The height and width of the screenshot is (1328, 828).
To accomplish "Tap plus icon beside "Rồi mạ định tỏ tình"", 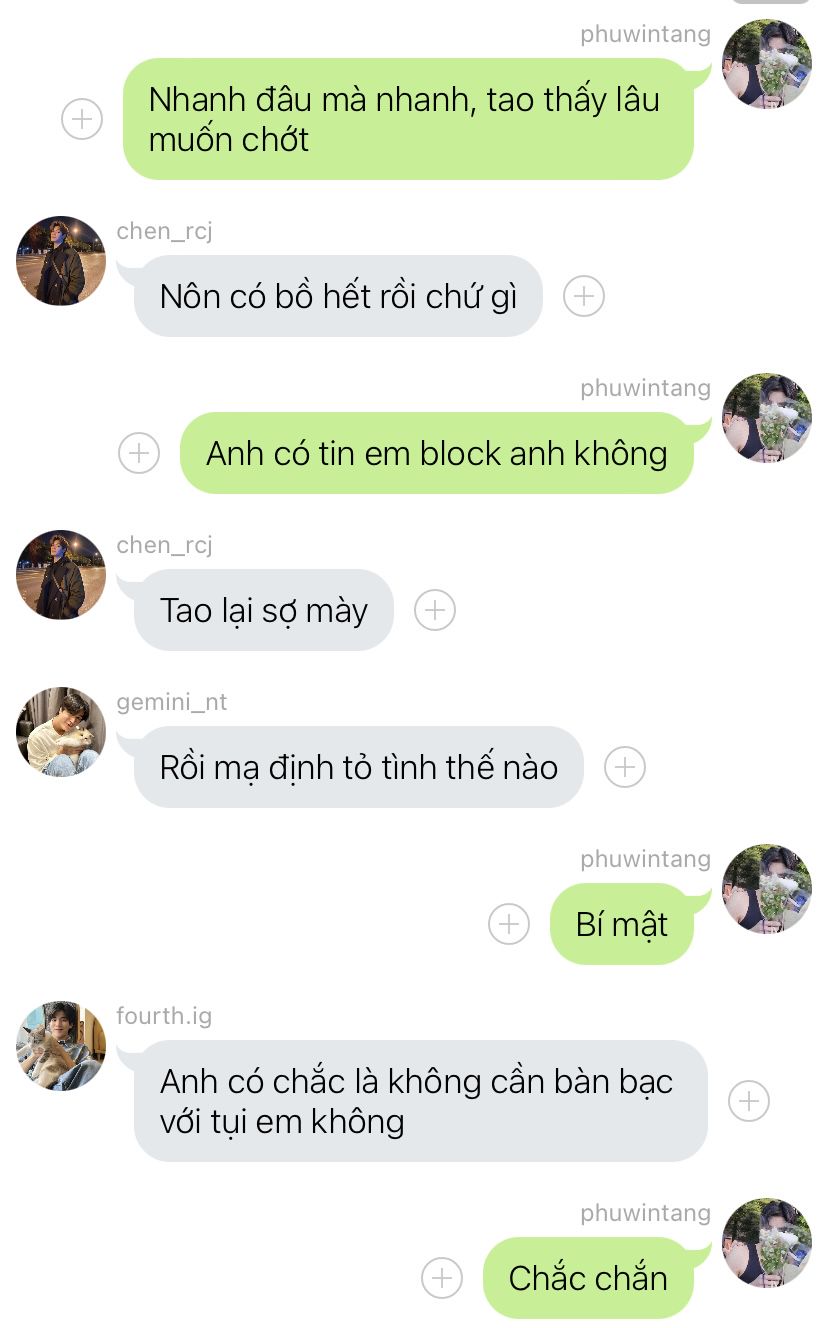I will pos(625,767).
